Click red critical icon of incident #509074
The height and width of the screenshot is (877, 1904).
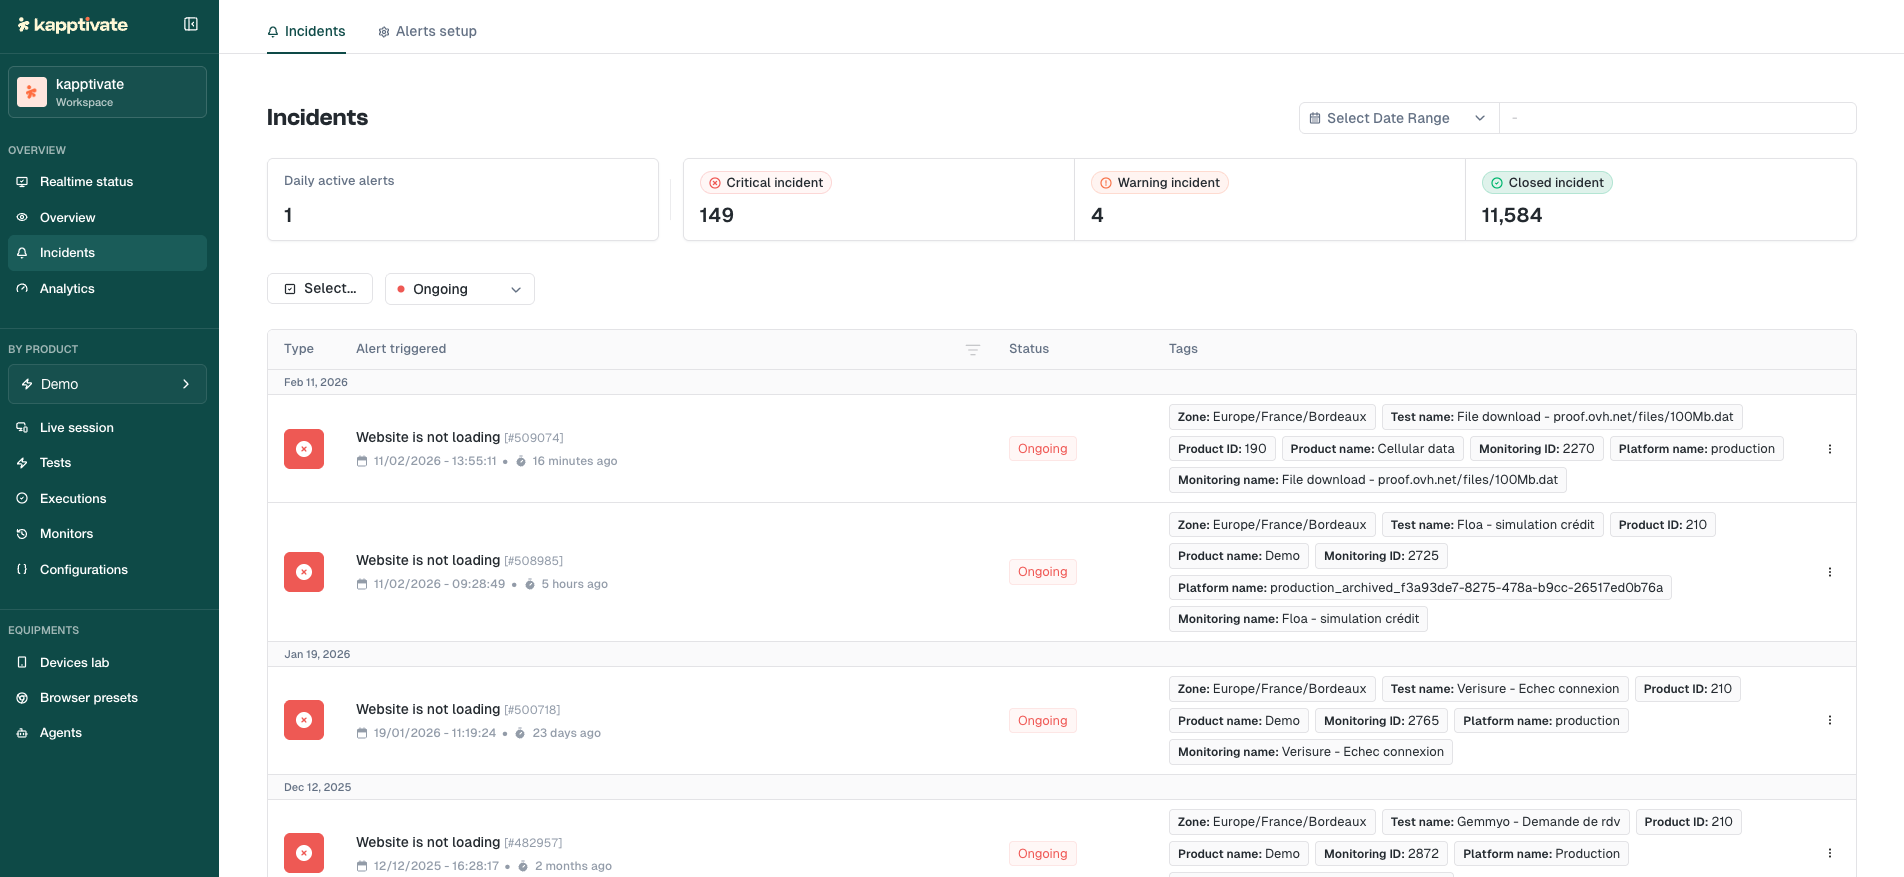pos(304,449)
